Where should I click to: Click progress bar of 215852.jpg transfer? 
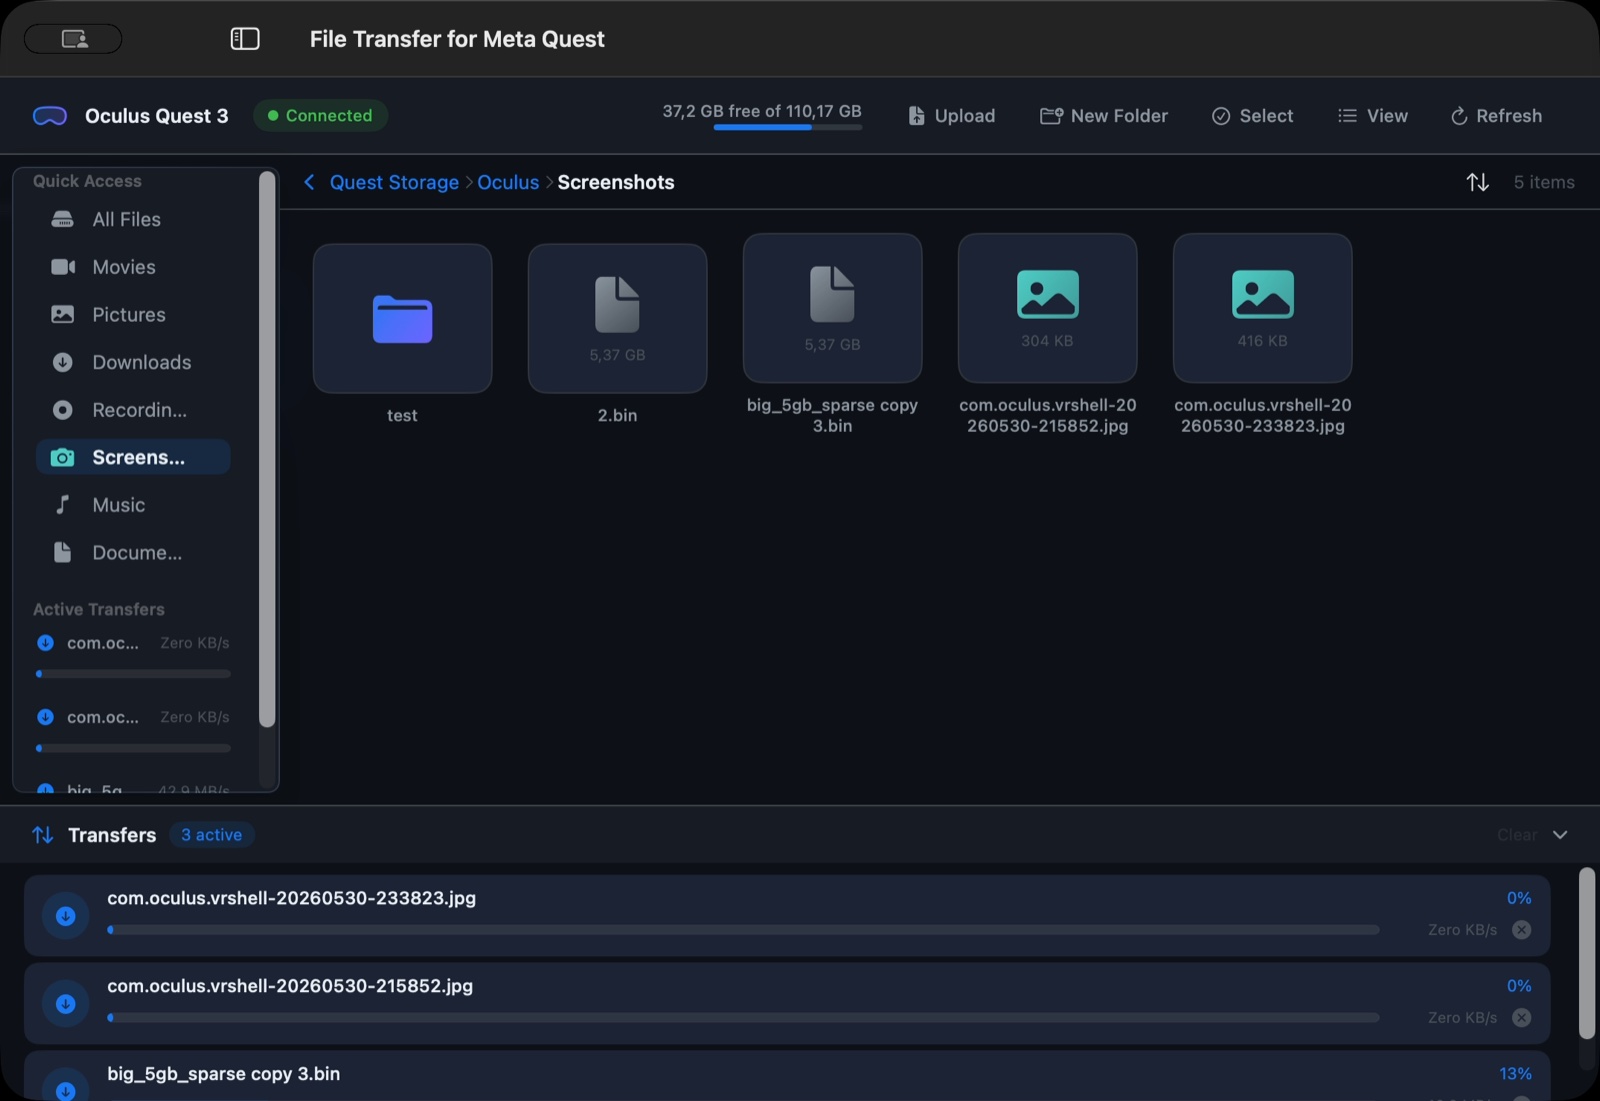[743, 1018]
